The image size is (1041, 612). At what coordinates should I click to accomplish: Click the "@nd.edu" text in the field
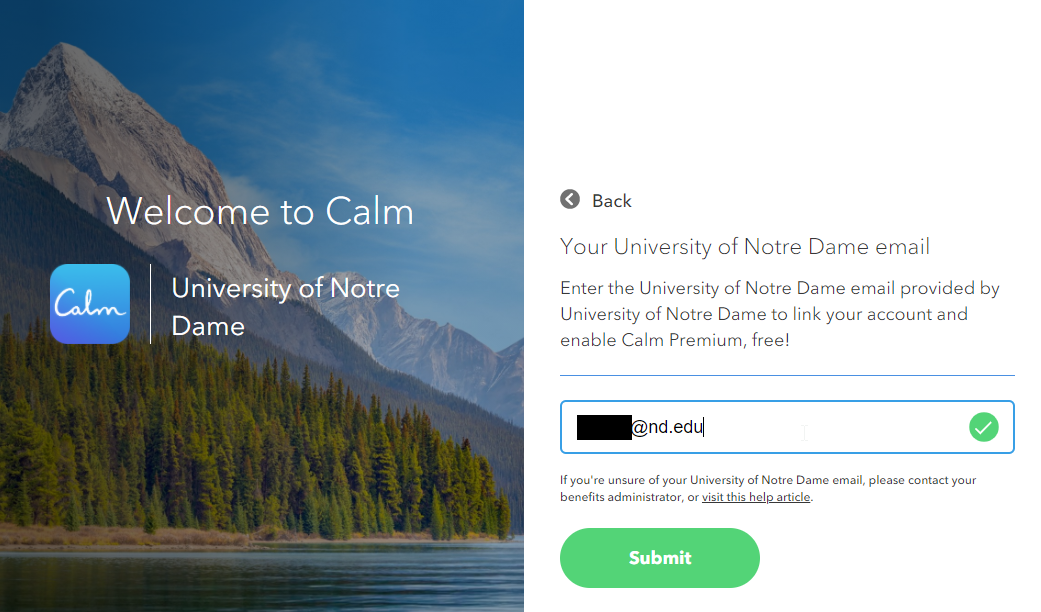click(x=668, y=428)
